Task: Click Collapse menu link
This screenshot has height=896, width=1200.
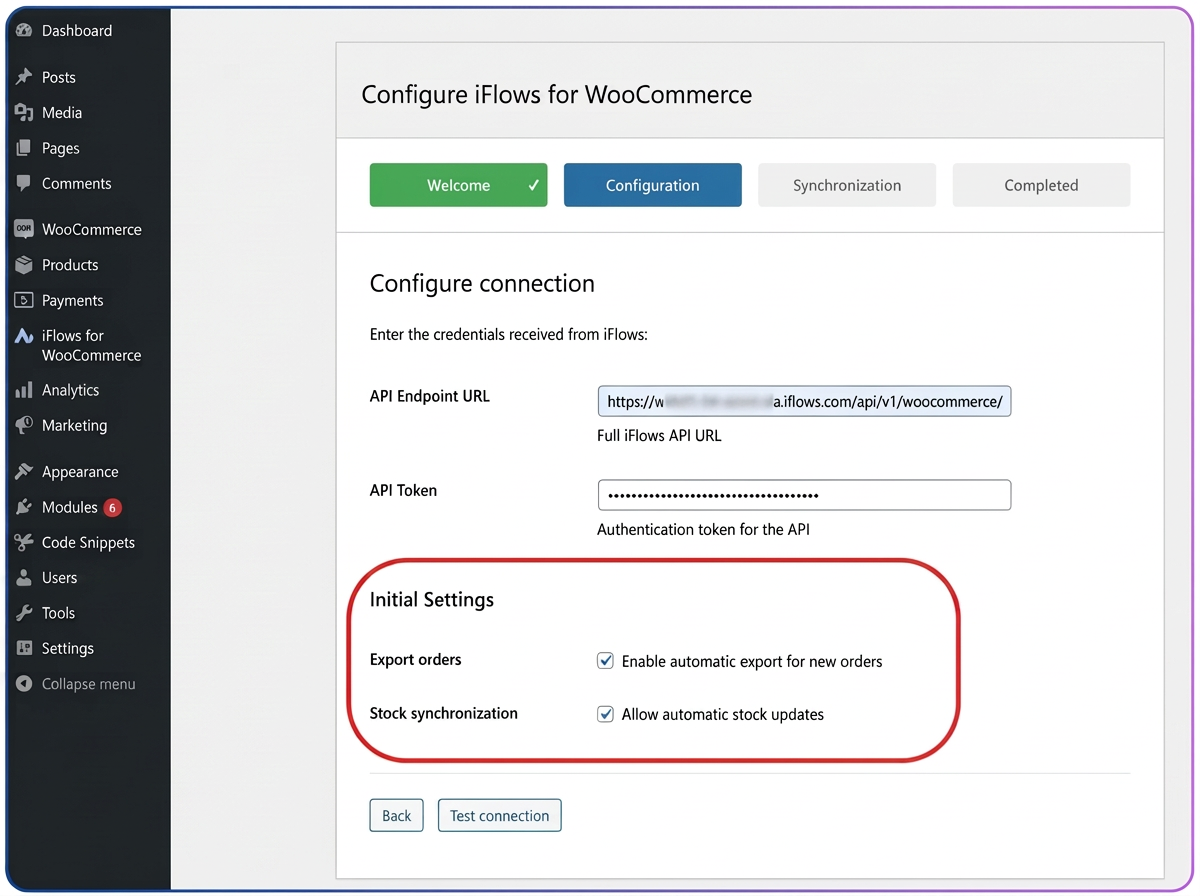Action: [88, 684]
